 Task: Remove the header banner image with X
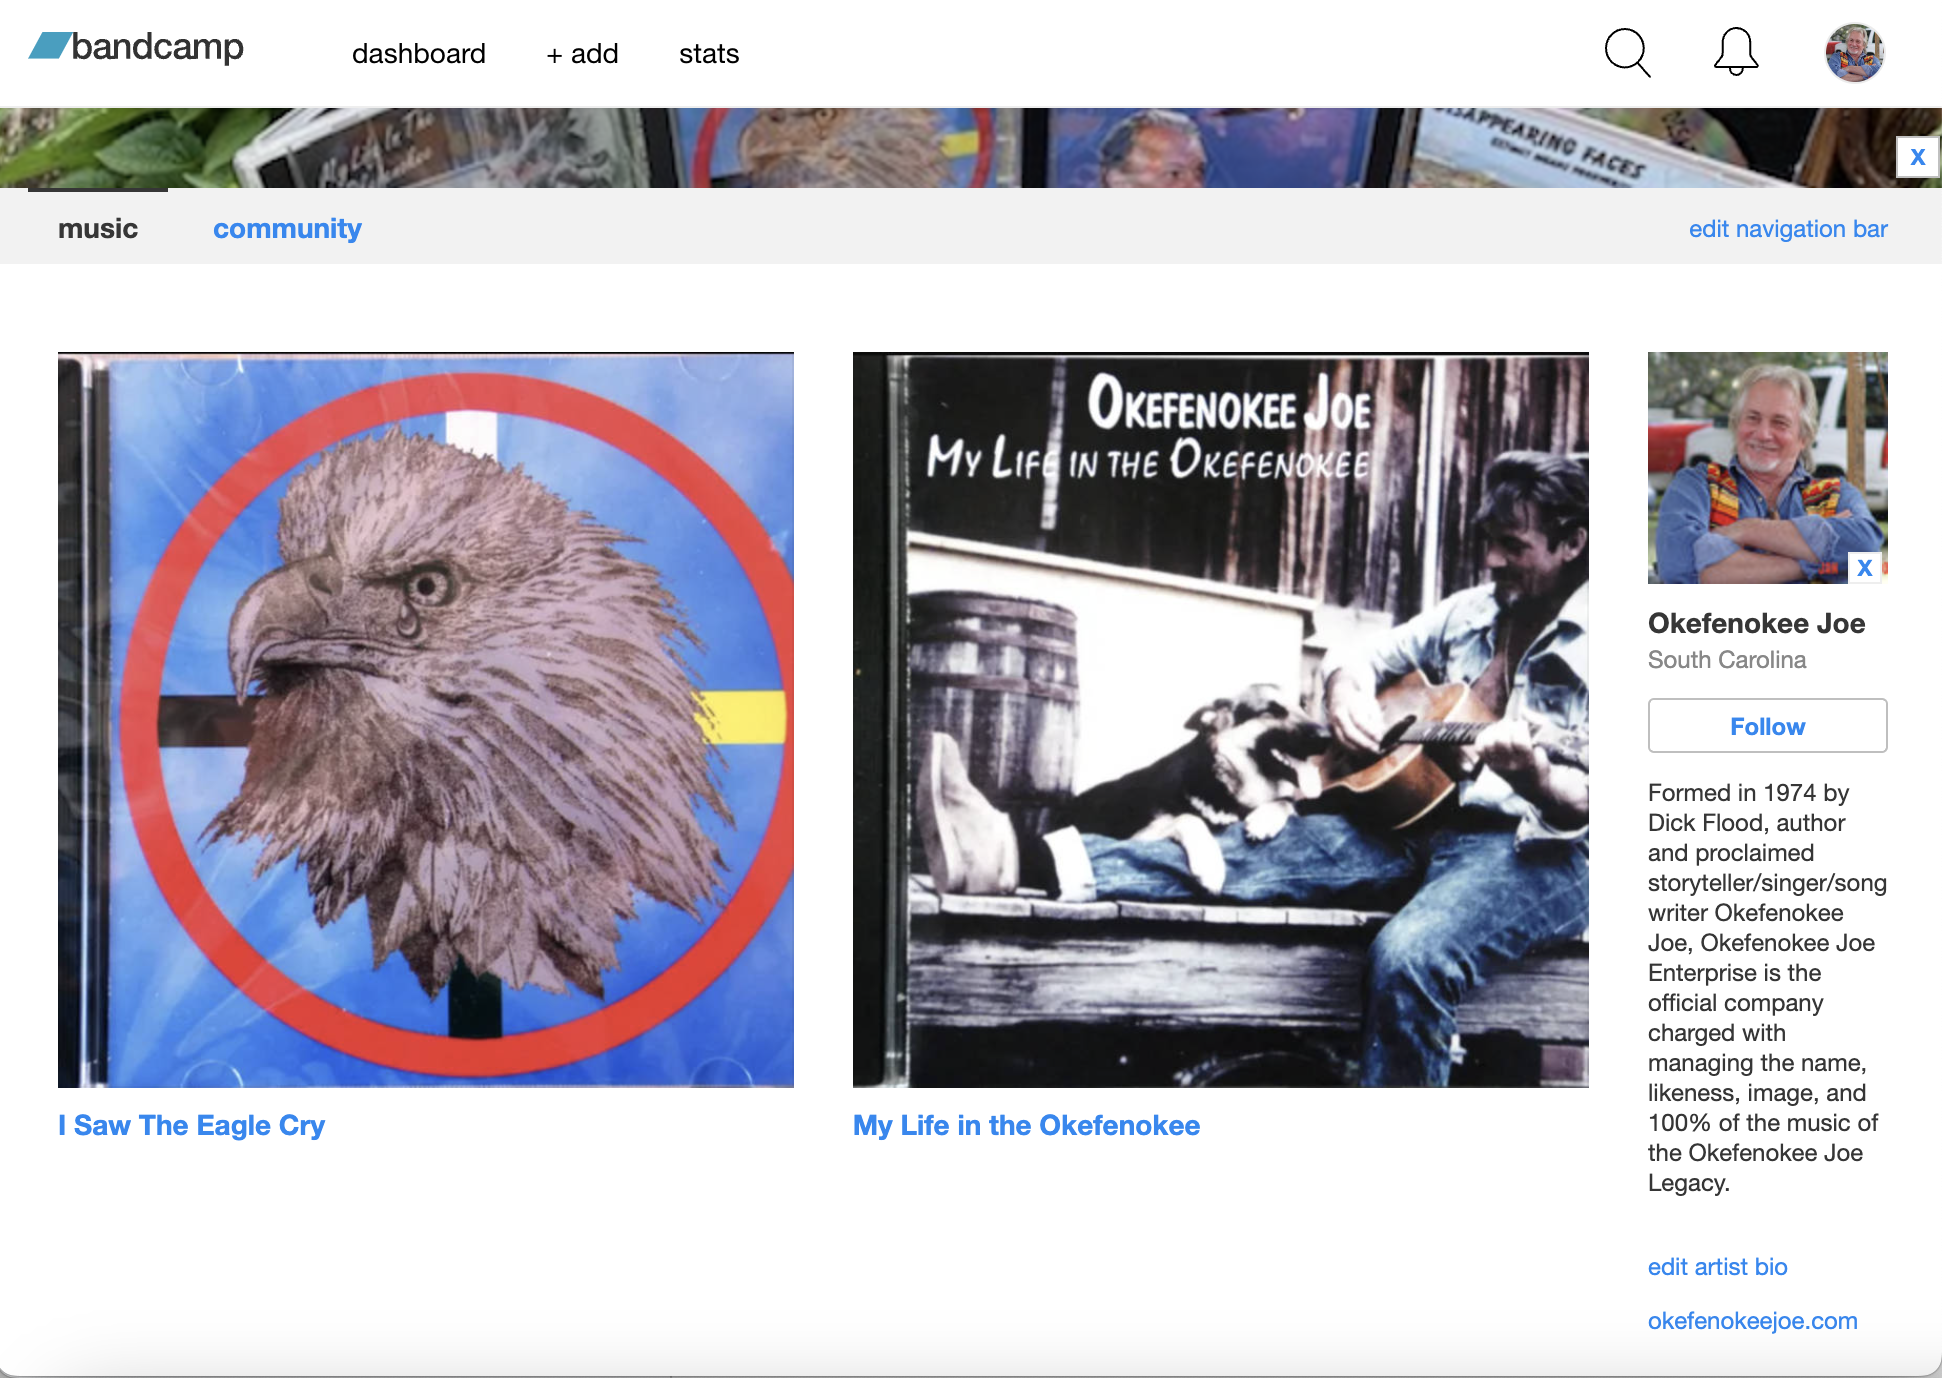click(x=1918, y=157)
